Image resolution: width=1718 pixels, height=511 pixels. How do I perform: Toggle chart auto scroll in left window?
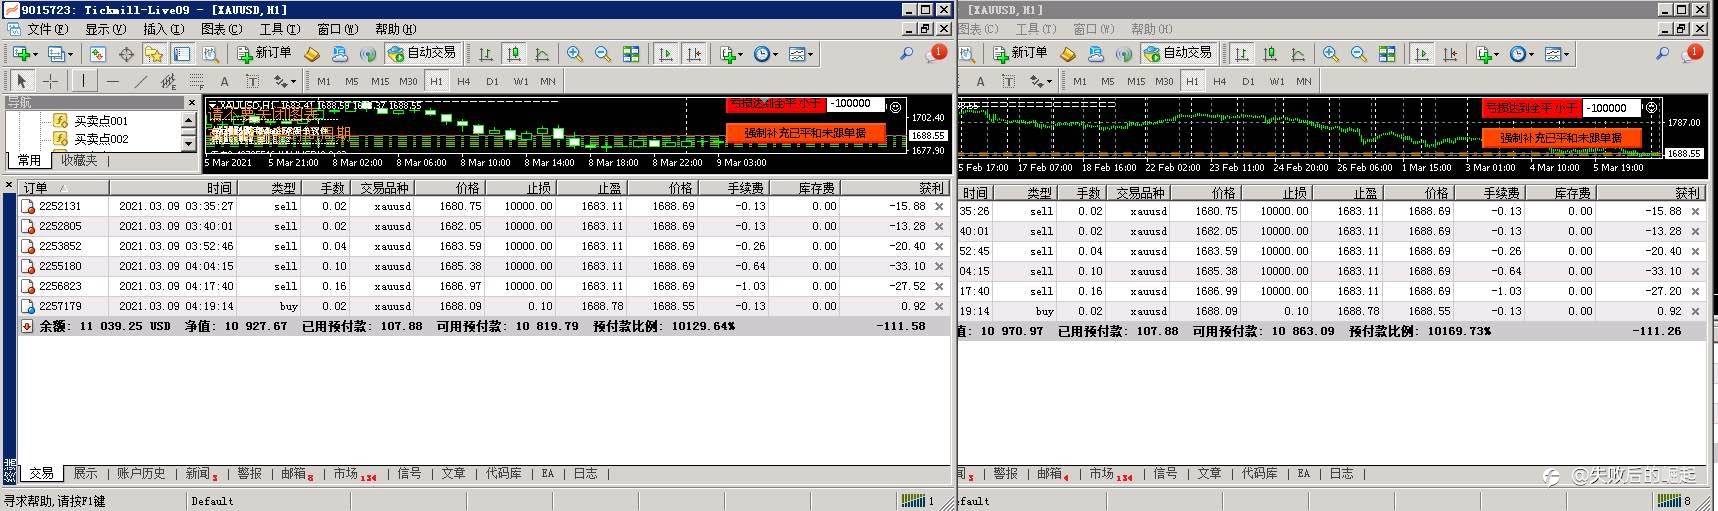666,54
